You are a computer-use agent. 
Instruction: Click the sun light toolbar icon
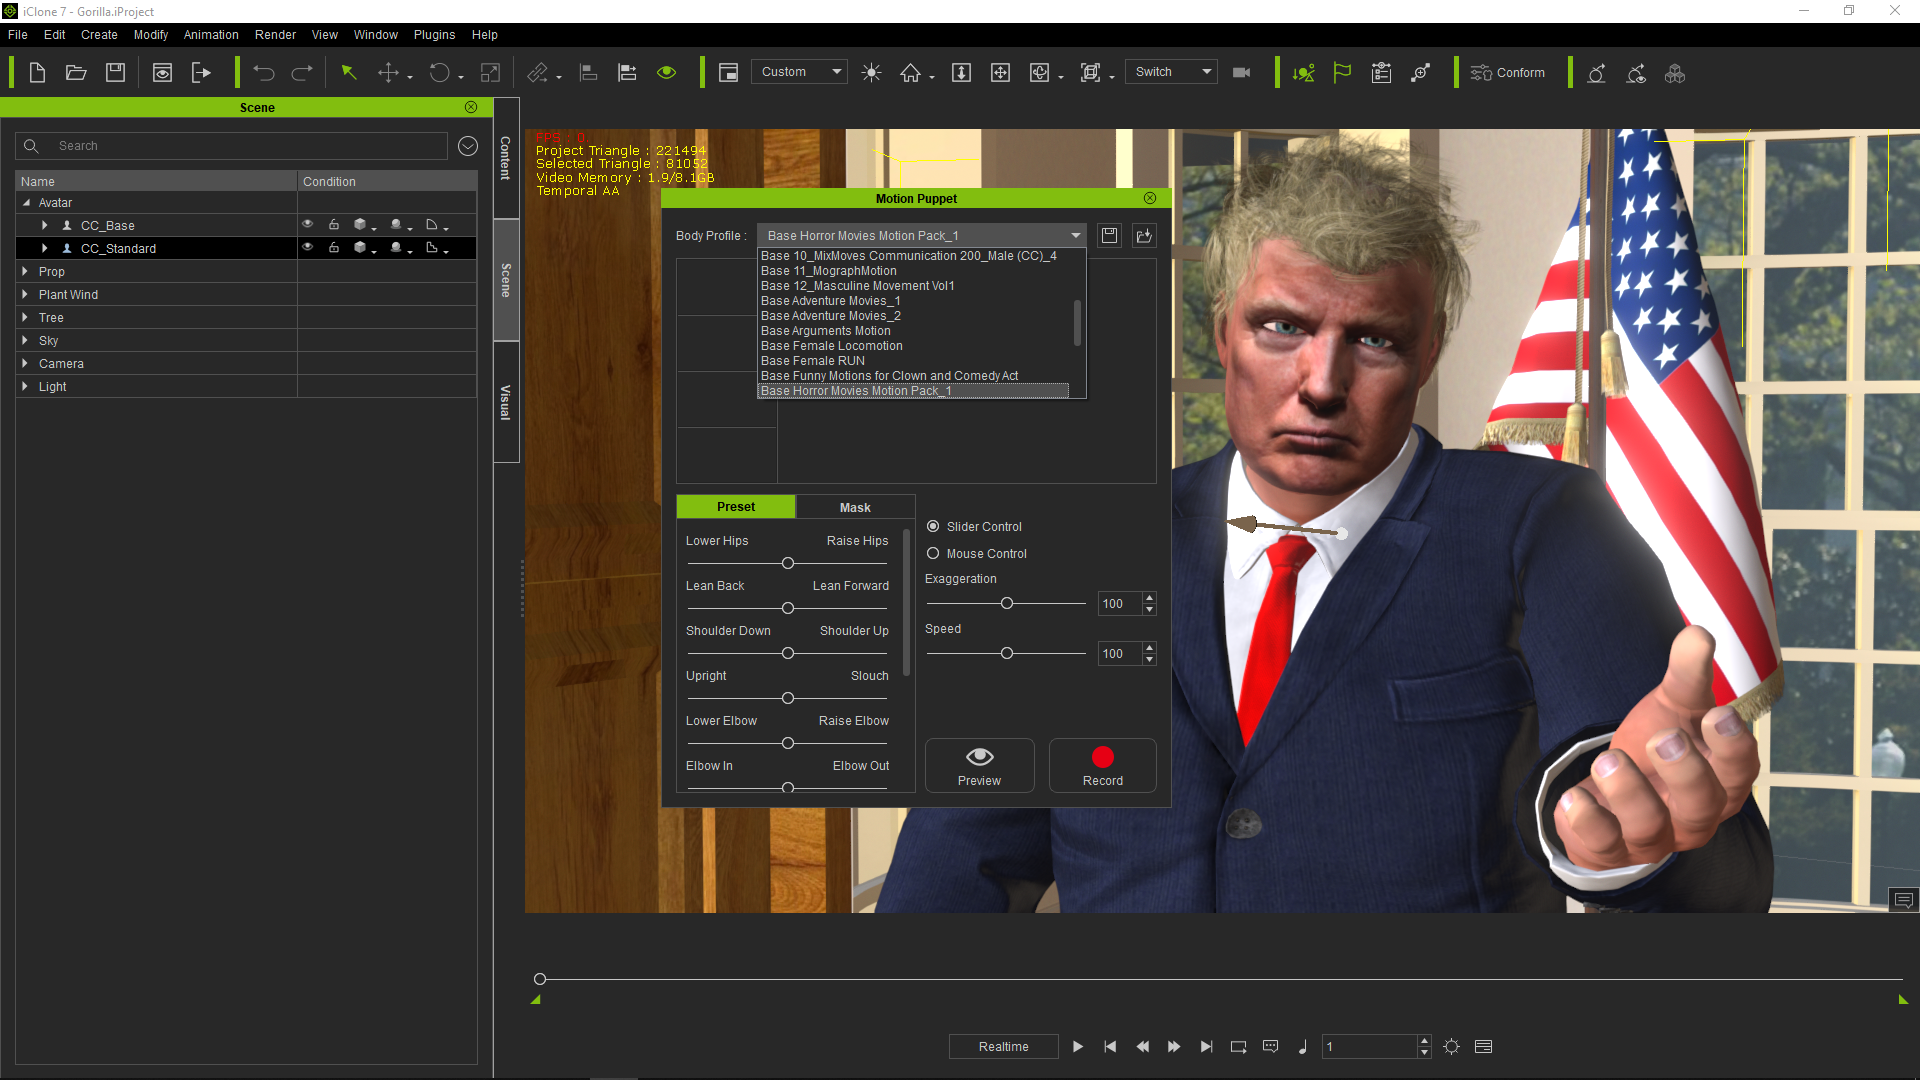[x=871, y=73]
